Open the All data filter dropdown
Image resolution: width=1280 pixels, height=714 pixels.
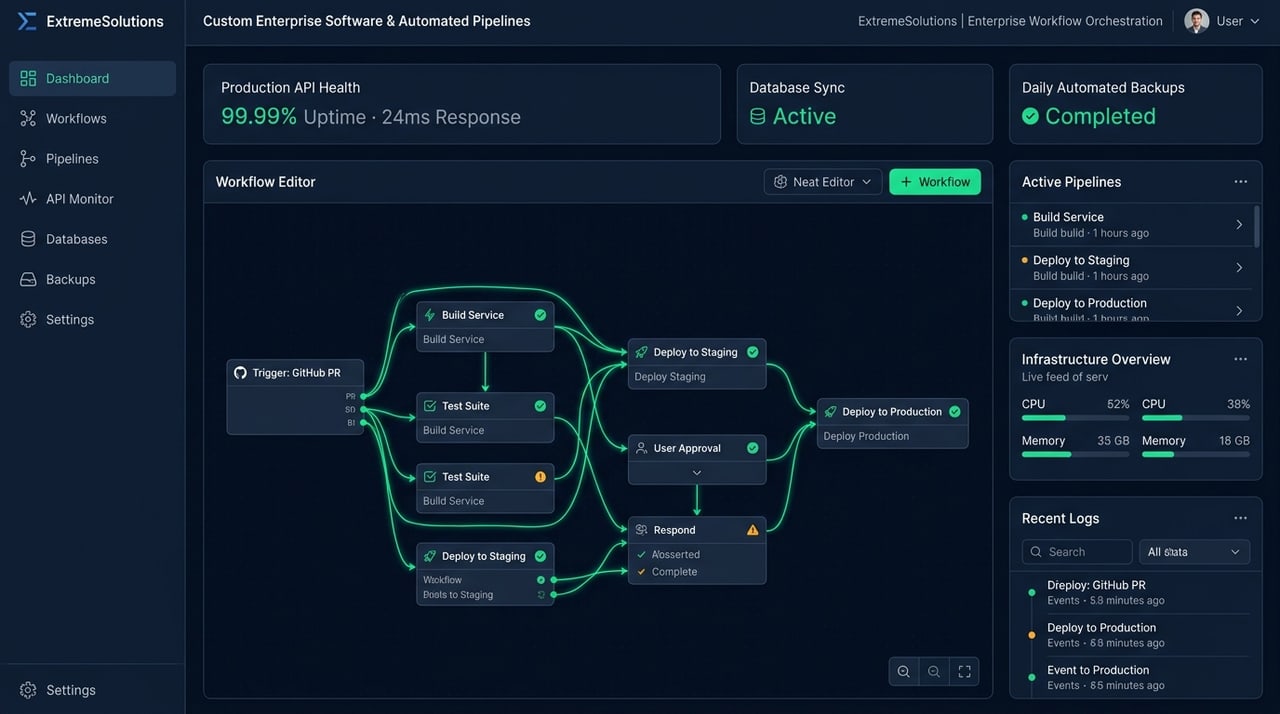[x=1194, y=552]
